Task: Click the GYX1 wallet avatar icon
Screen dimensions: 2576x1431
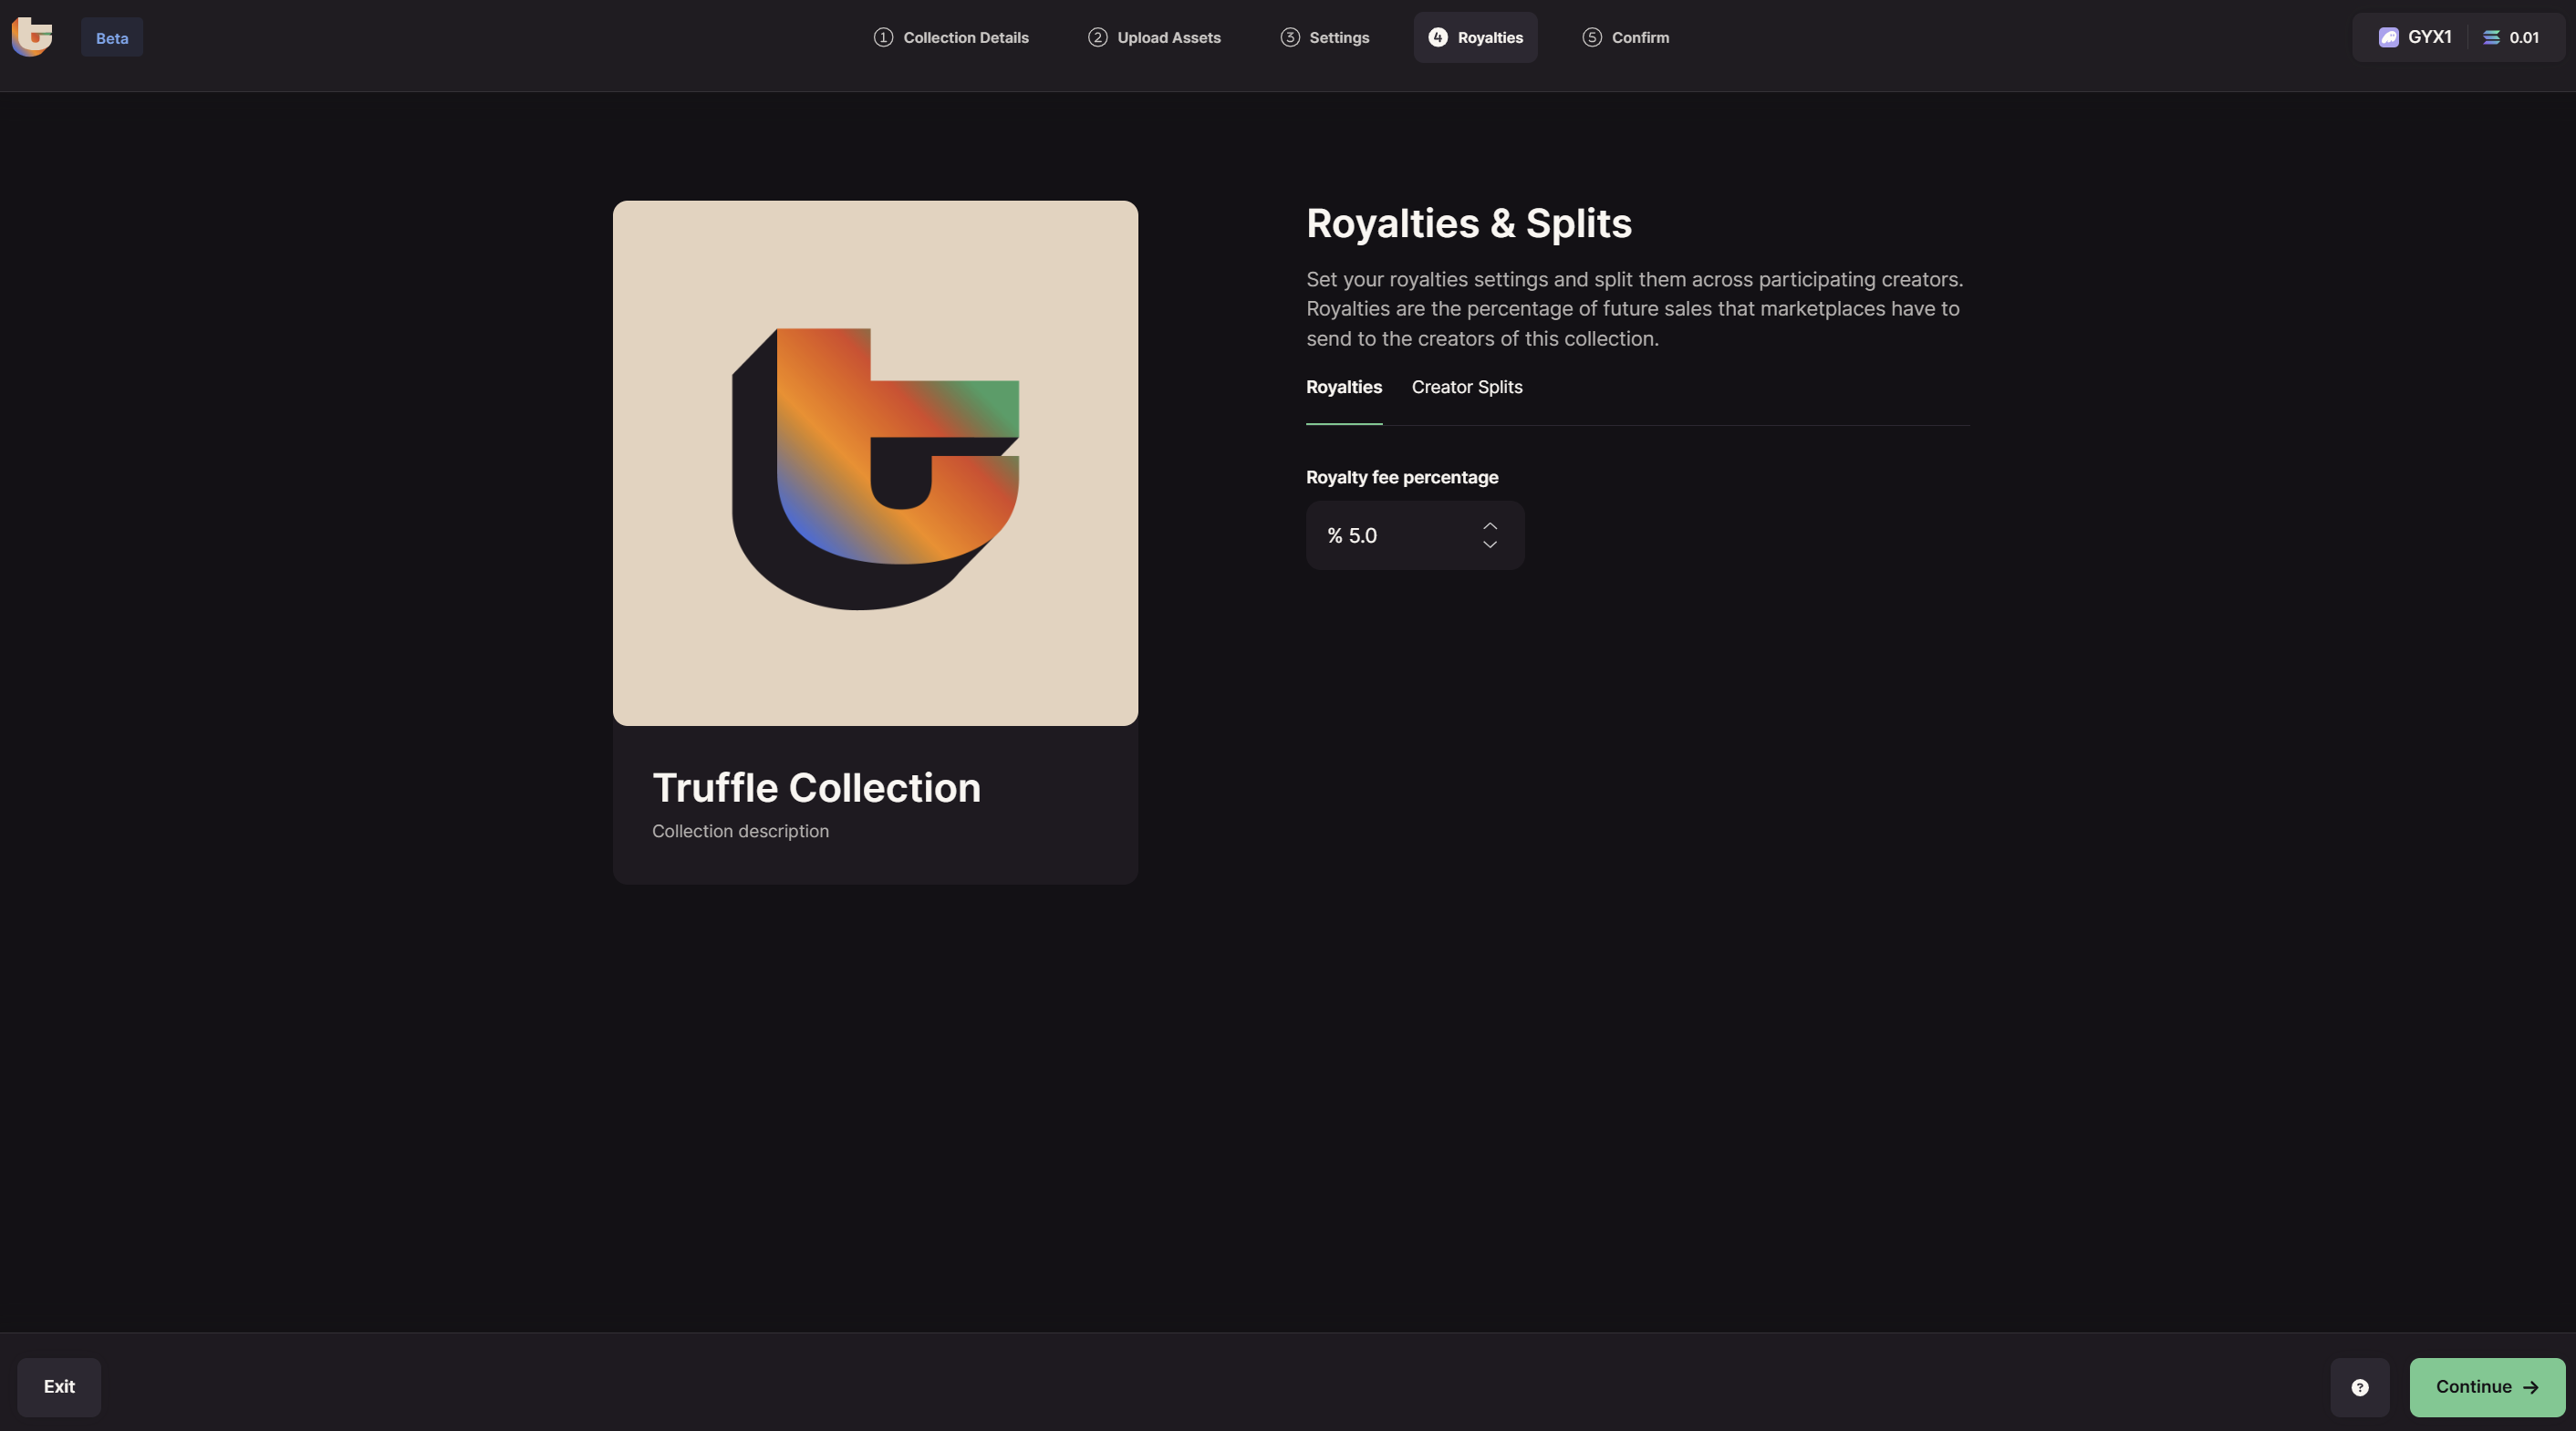Action: (x=2388, y=37)
